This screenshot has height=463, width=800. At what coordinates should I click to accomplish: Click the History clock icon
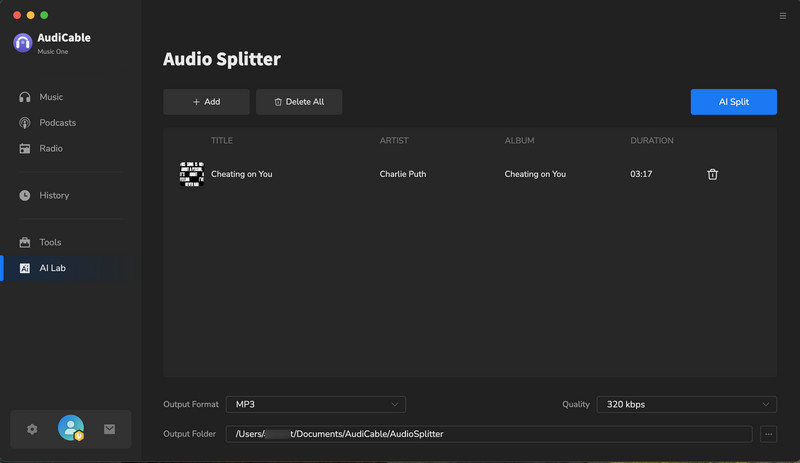(x=24, y=196)
